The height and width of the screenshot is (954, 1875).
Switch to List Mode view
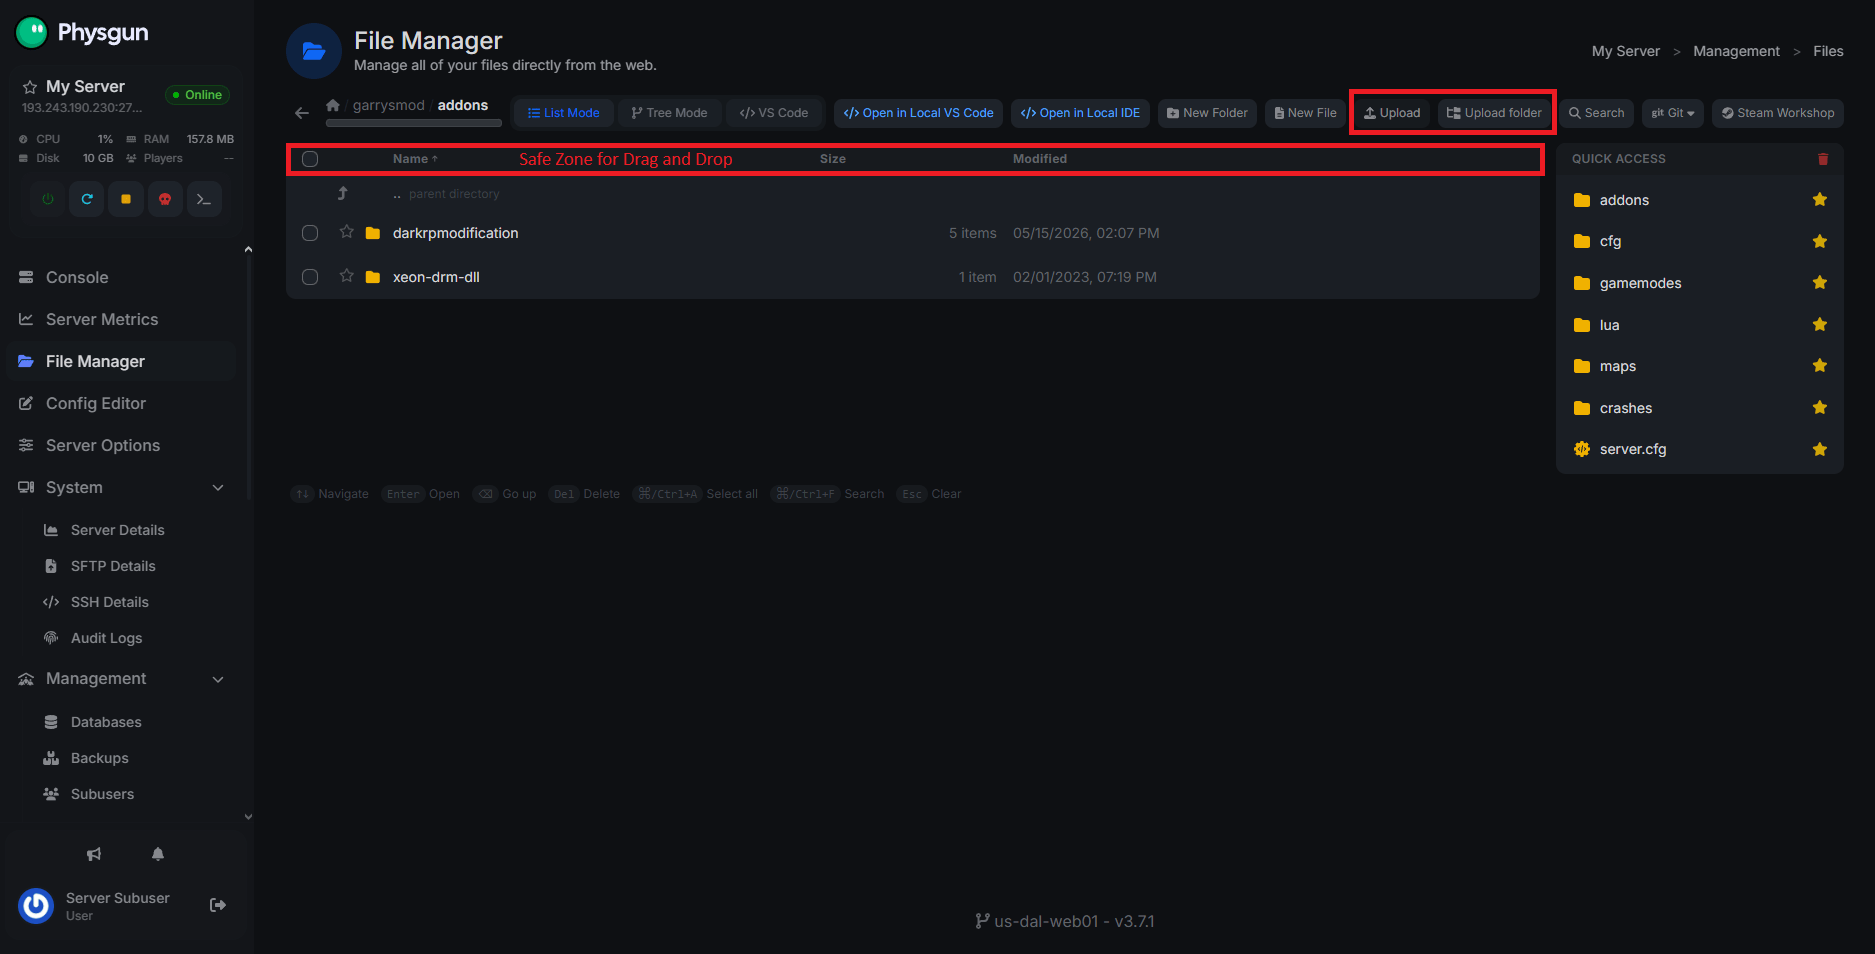click(x=564, y=113)
